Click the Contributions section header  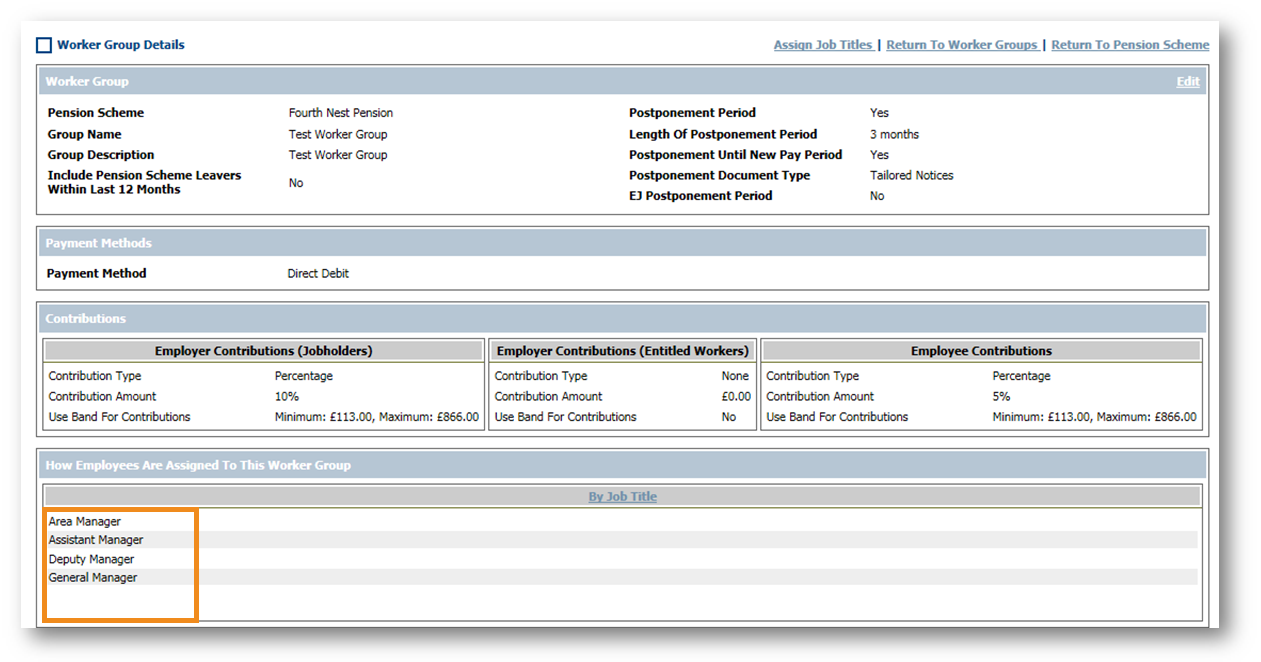click(86, 319)
